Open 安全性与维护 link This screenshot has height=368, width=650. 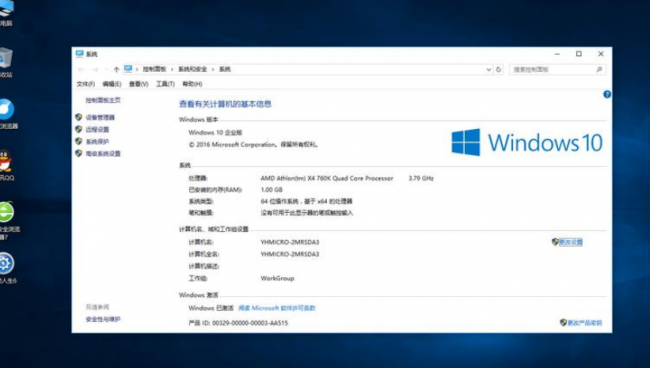point(103,319)
